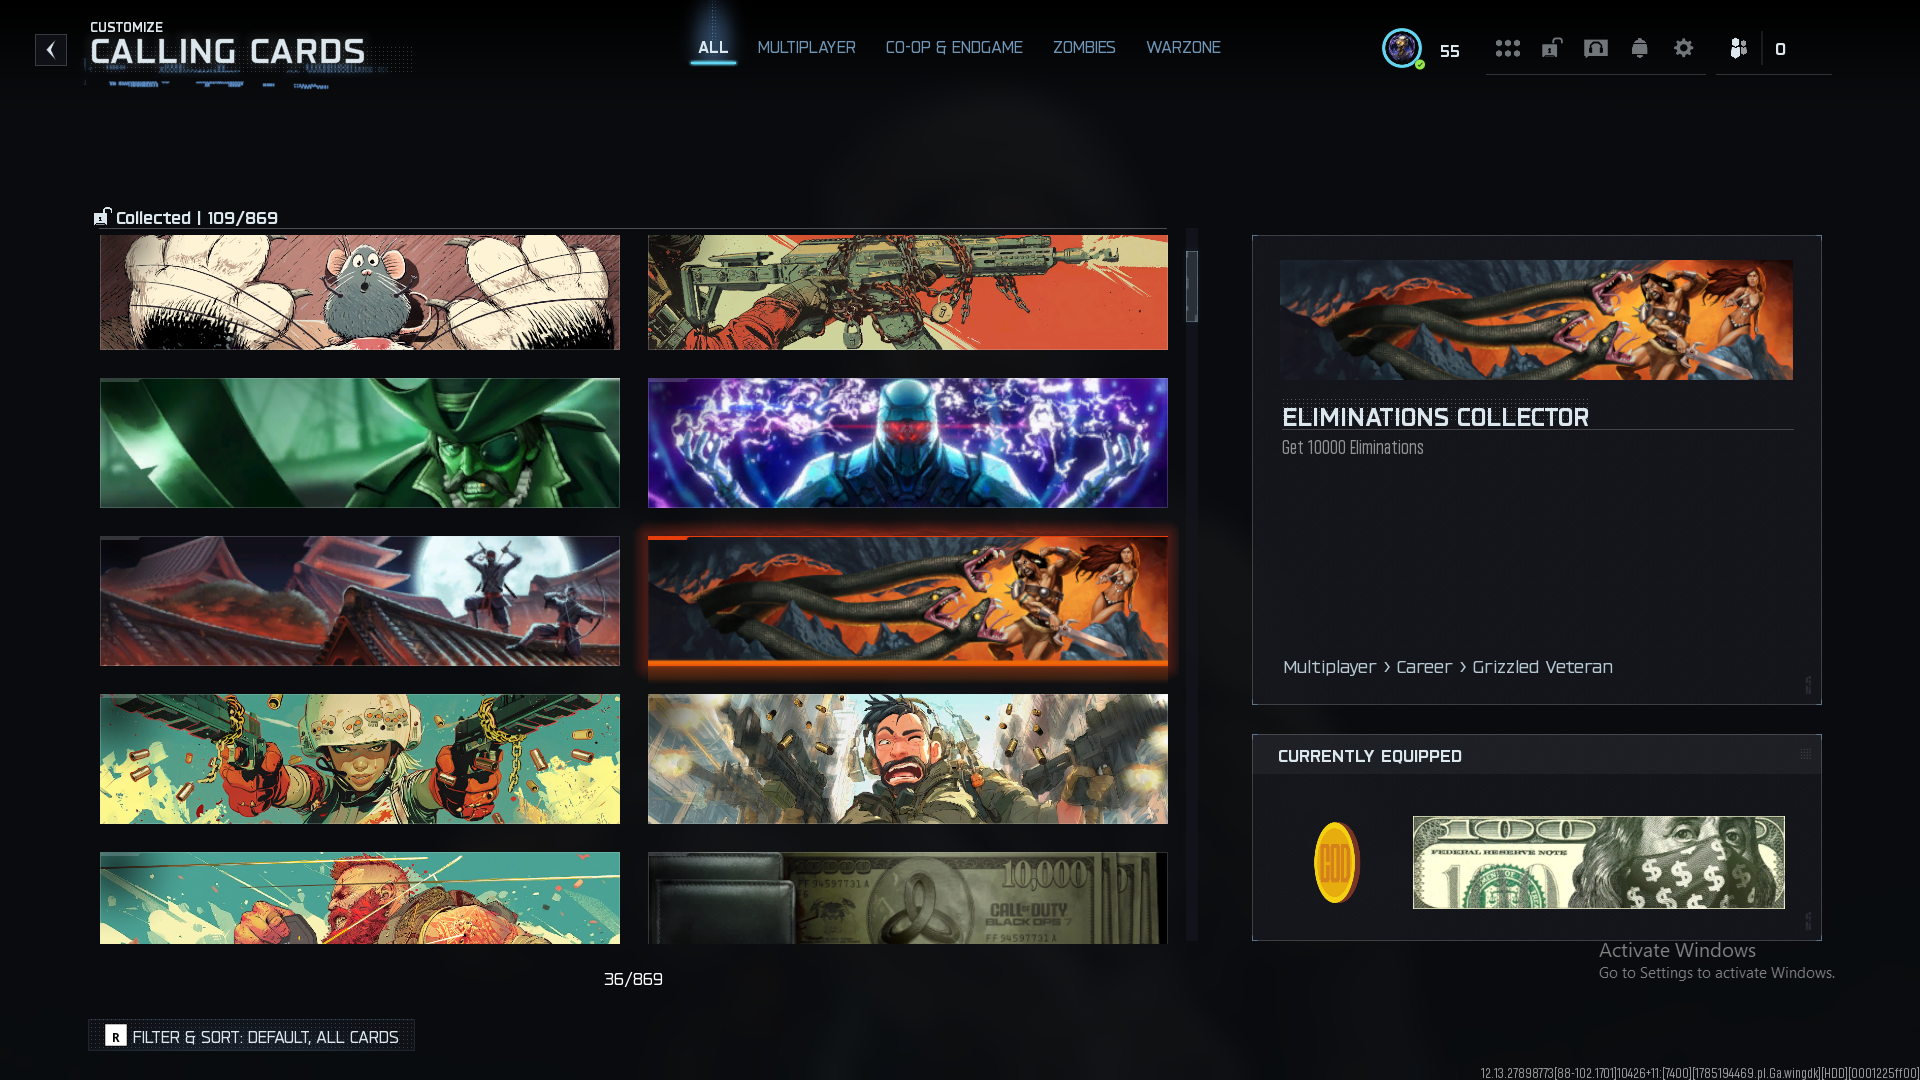
Task: Click the Eliminations Collector preview image
Action: pos(1536,320)
